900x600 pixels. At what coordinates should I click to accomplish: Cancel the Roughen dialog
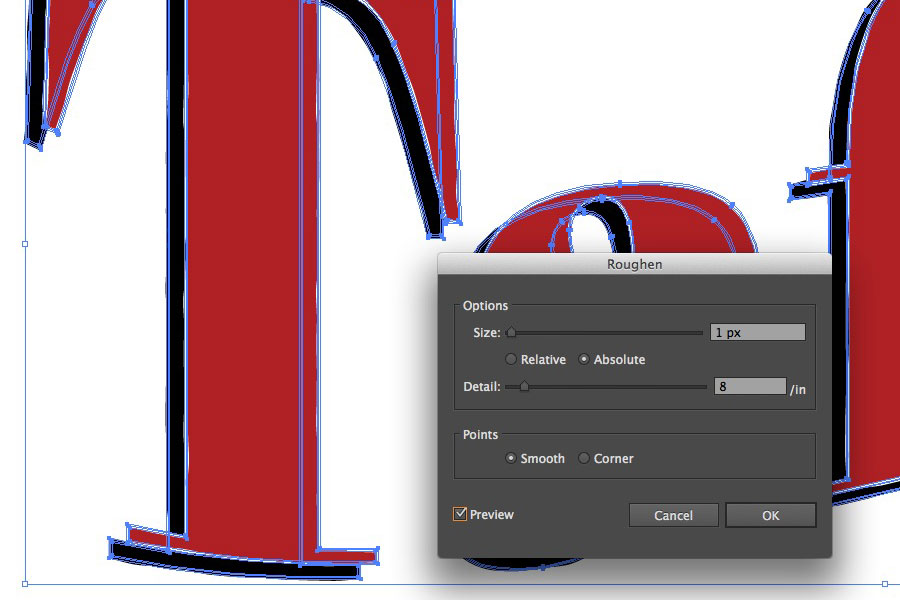673,515
